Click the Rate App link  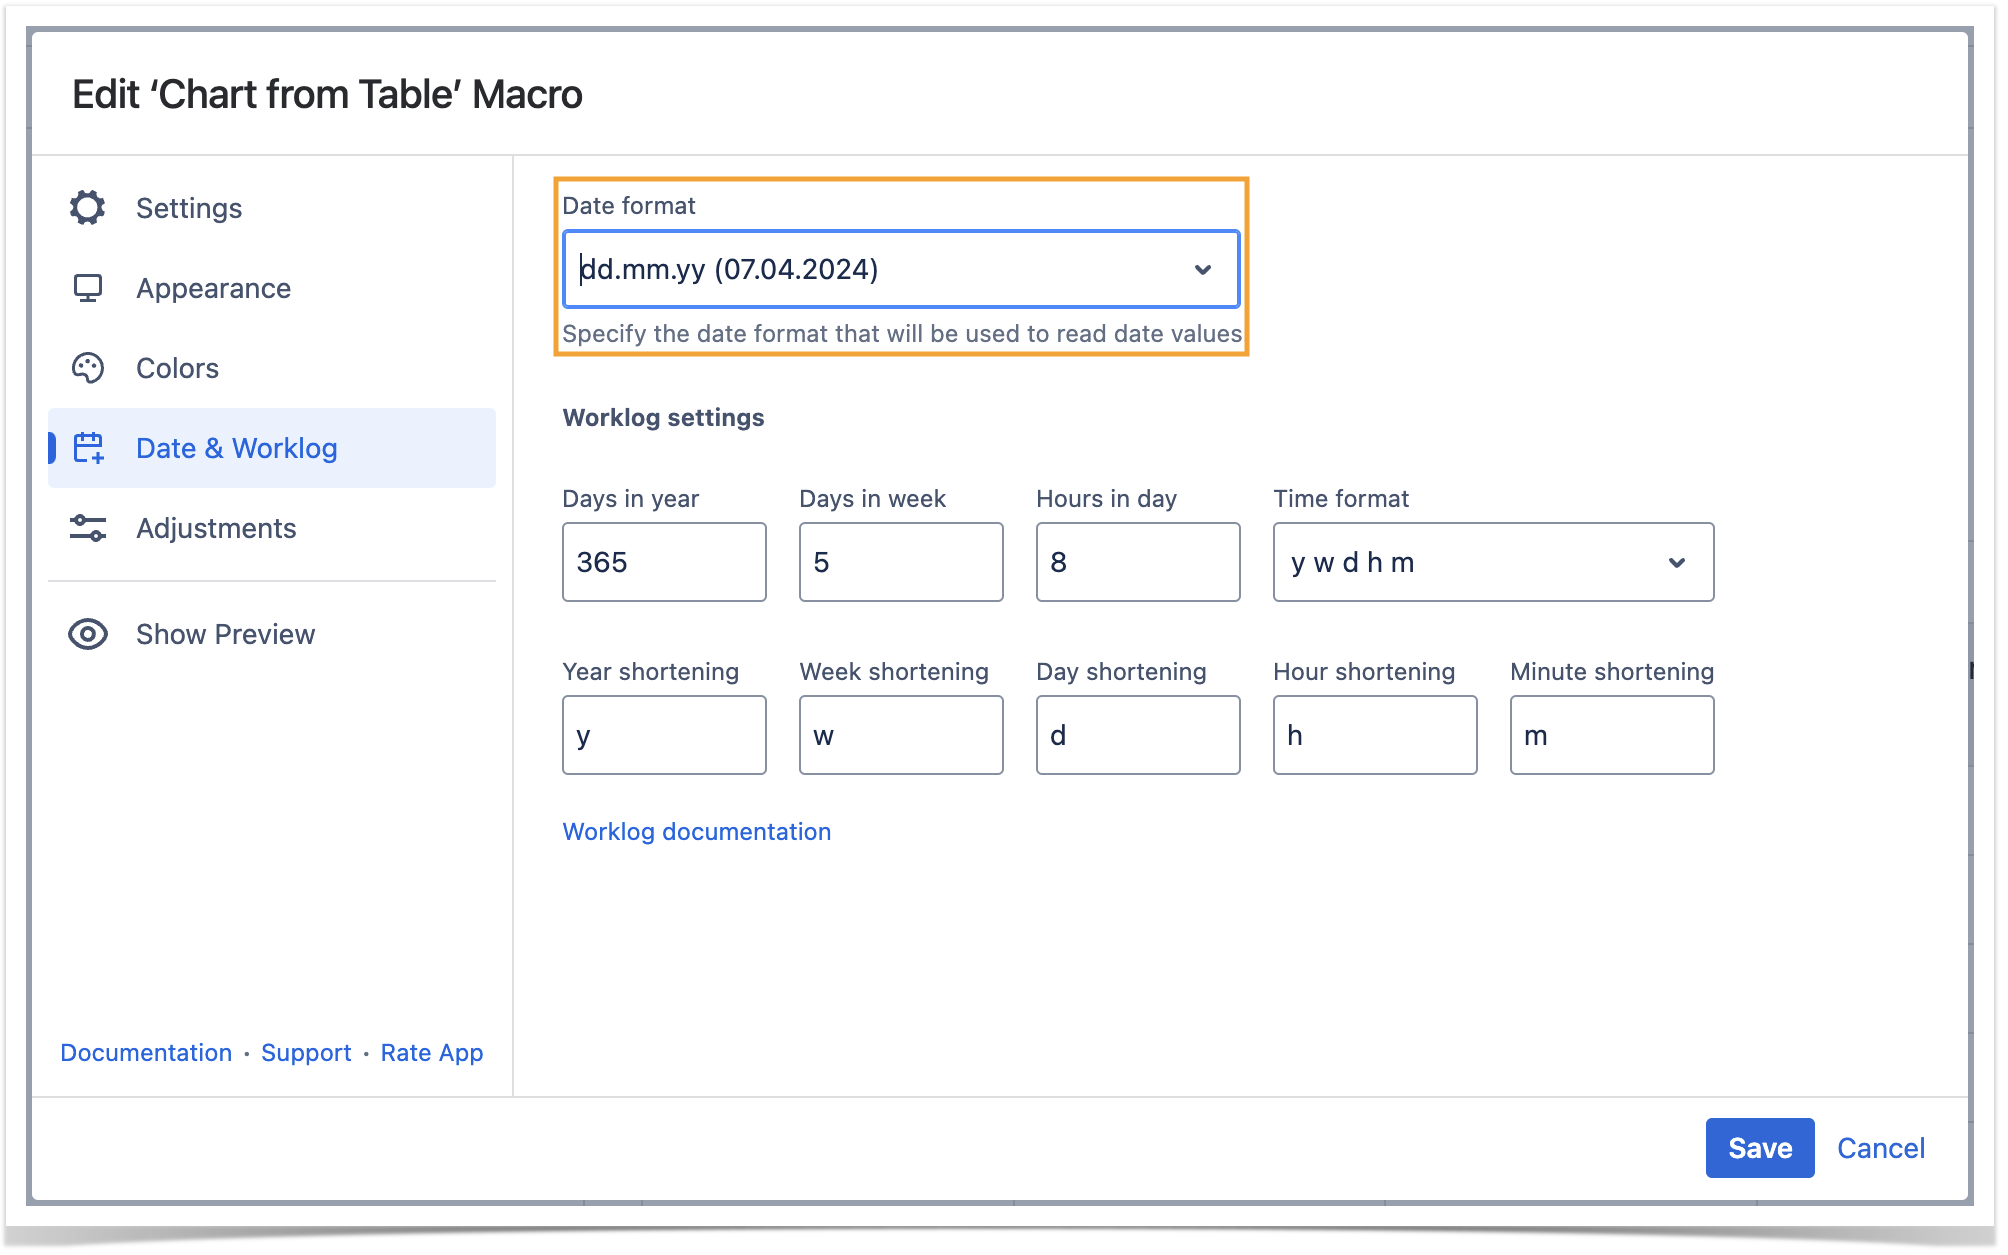(x=432, y=1052)
